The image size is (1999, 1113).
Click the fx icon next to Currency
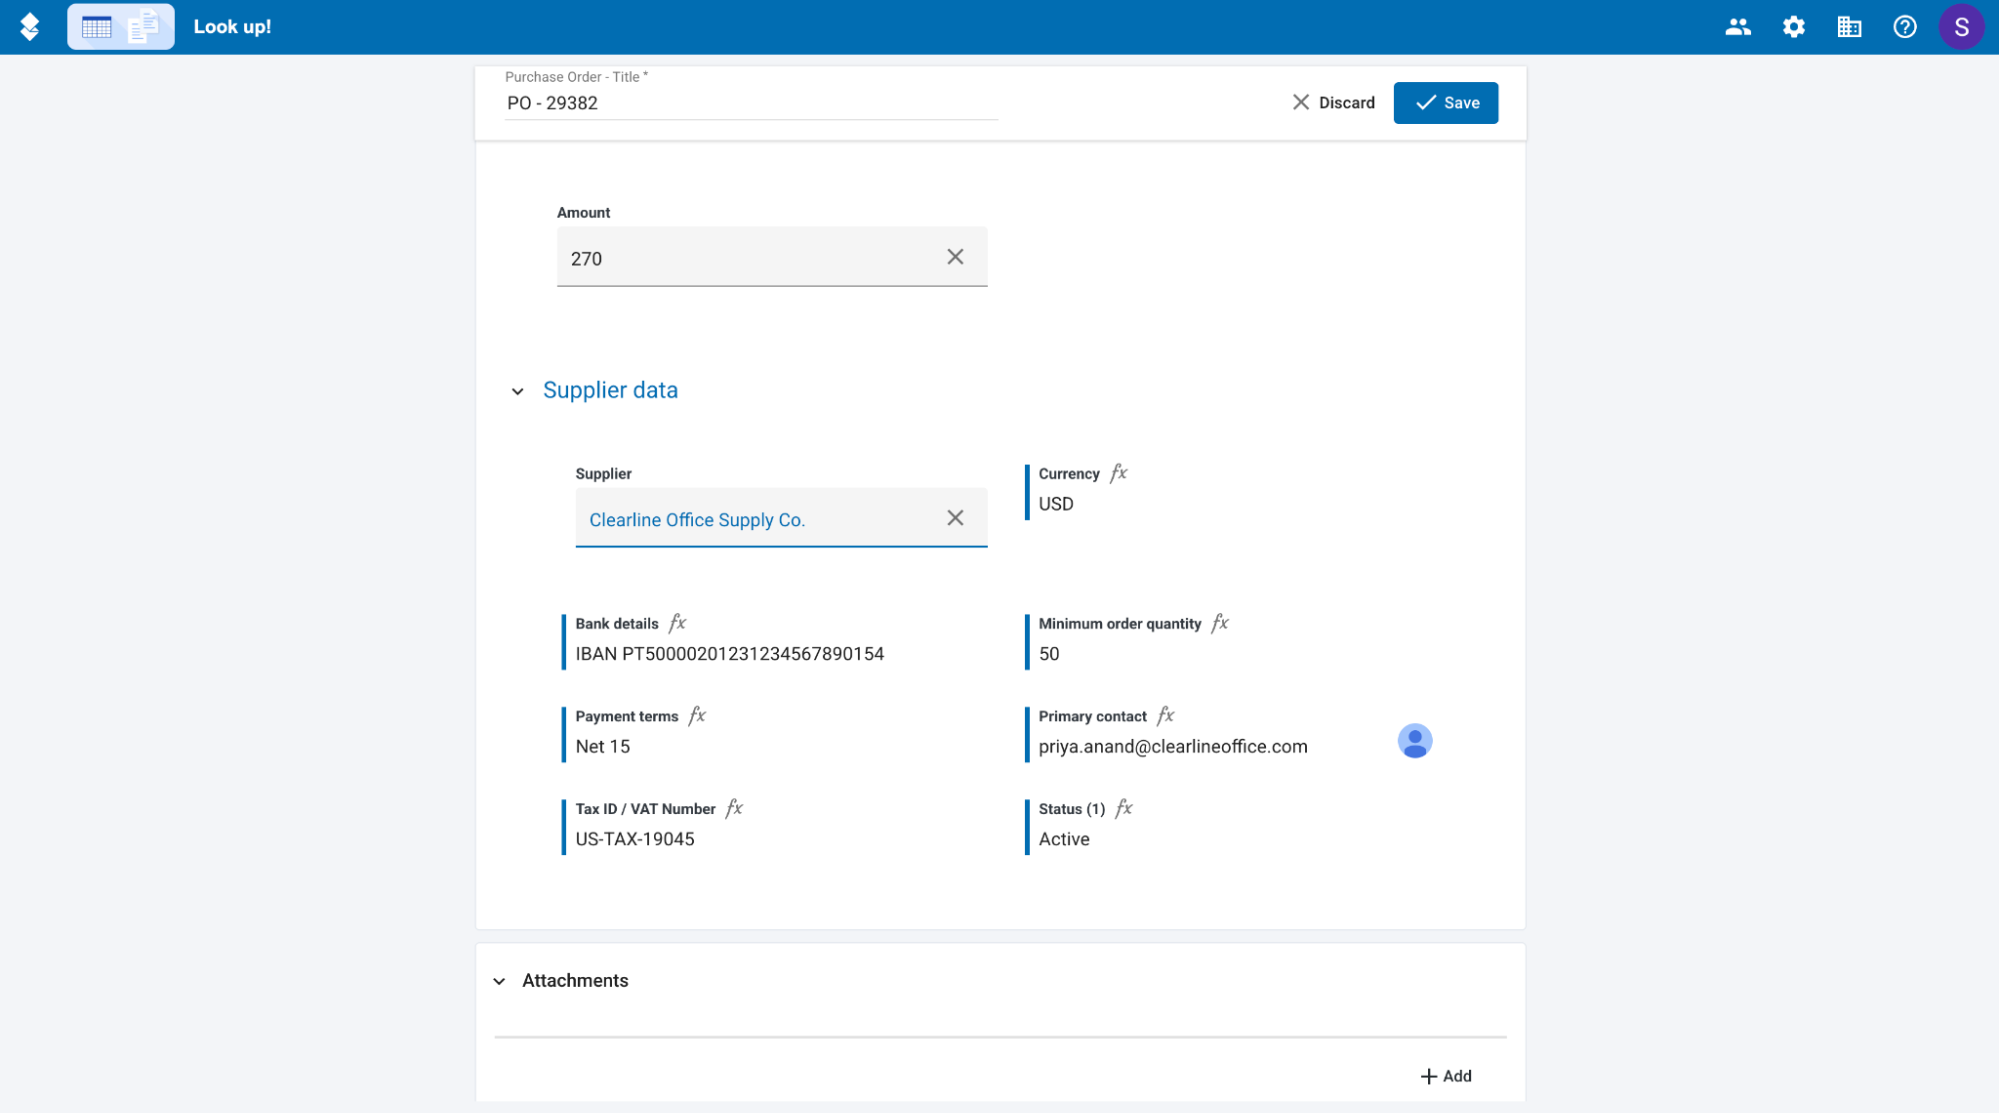tap(1119, 473)
